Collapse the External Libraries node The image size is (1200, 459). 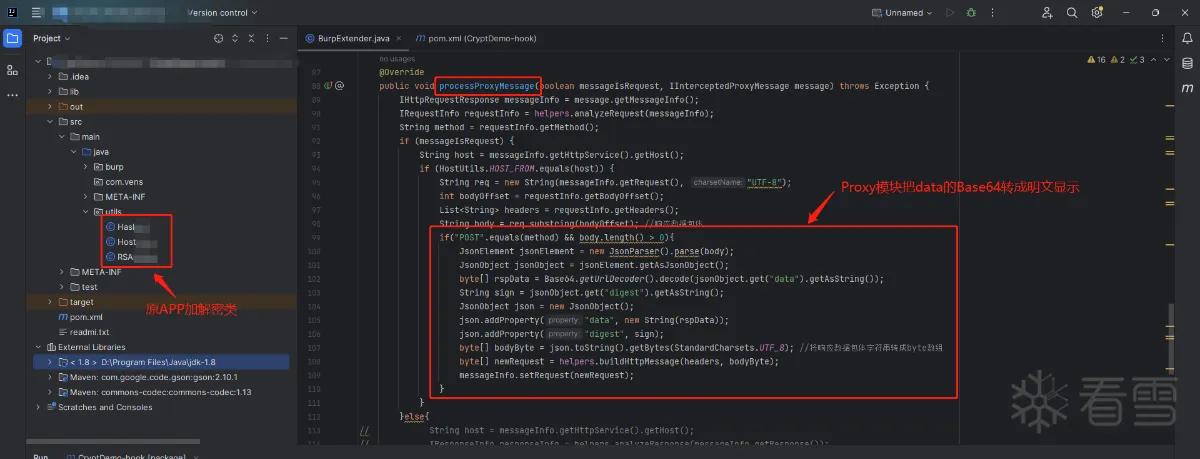38,346
